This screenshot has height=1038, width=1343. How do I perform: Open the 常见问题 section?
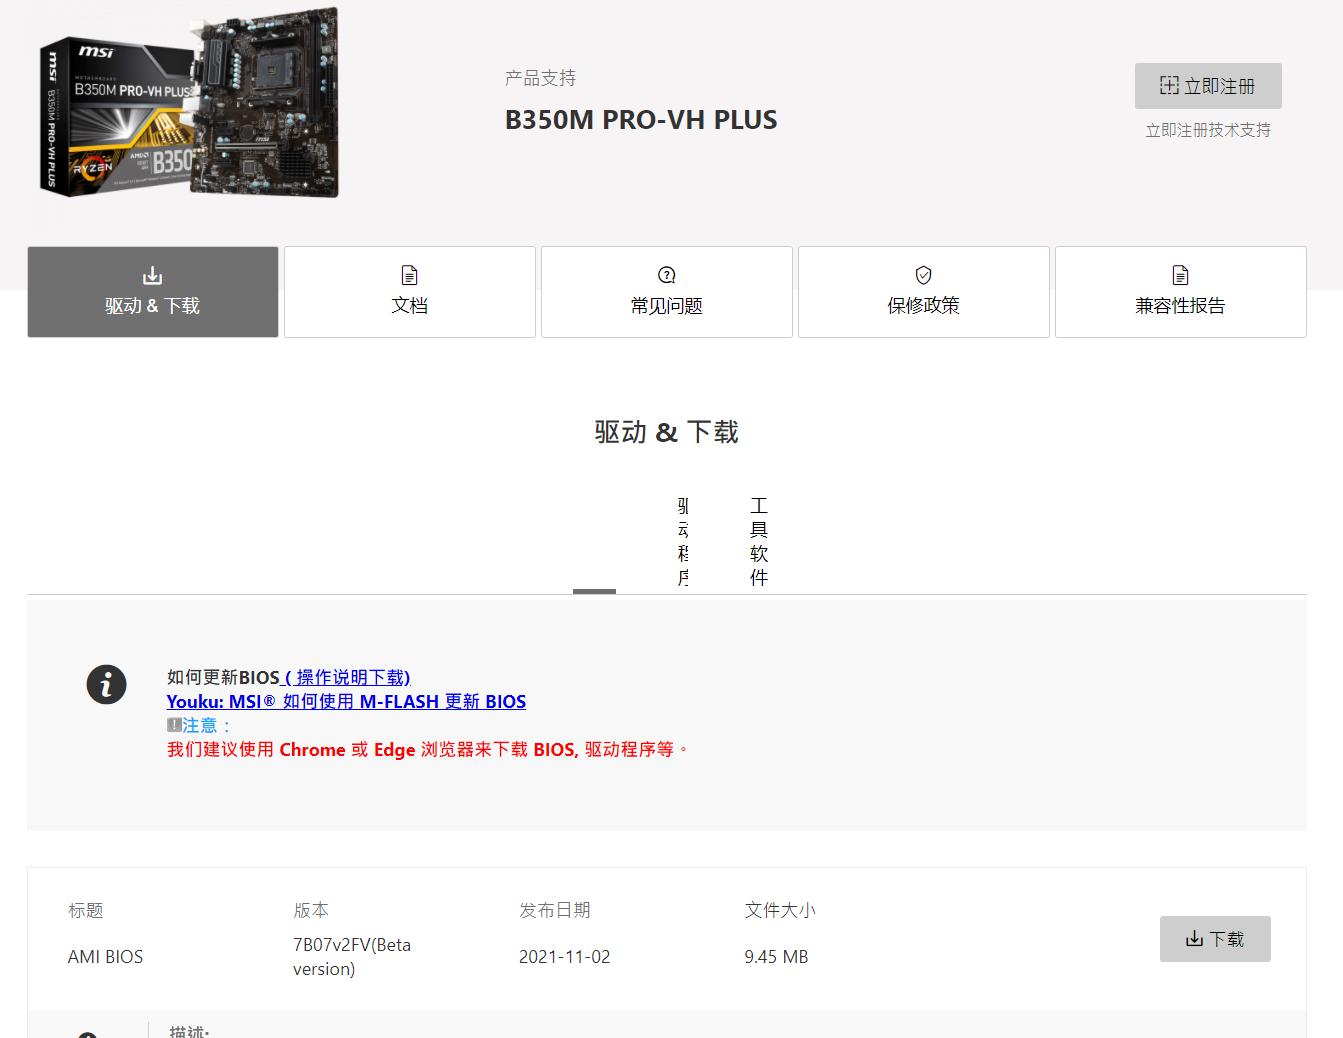666,292
